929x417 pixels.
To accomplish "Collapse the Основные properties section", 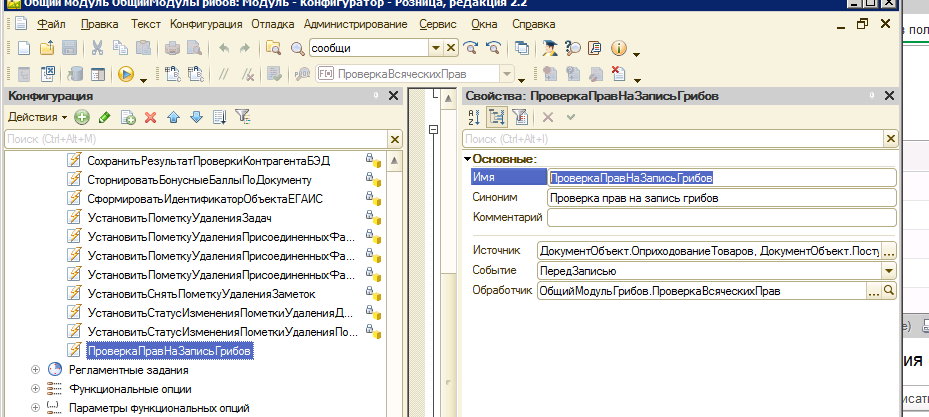I will click(467, 159).
